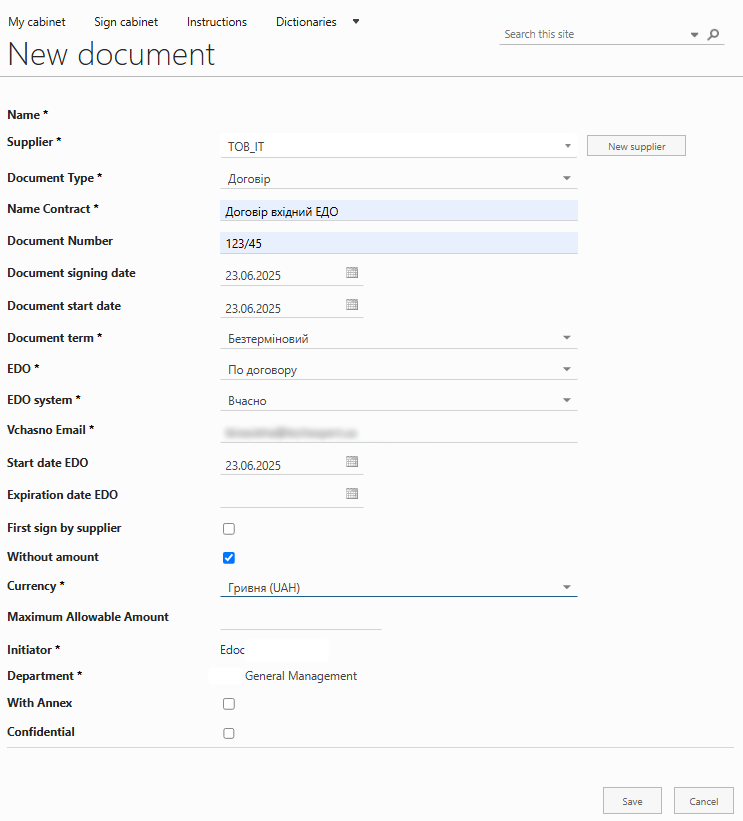Open calendar for Expiration date EDO
Screen dimensions: 743x821
352,494
